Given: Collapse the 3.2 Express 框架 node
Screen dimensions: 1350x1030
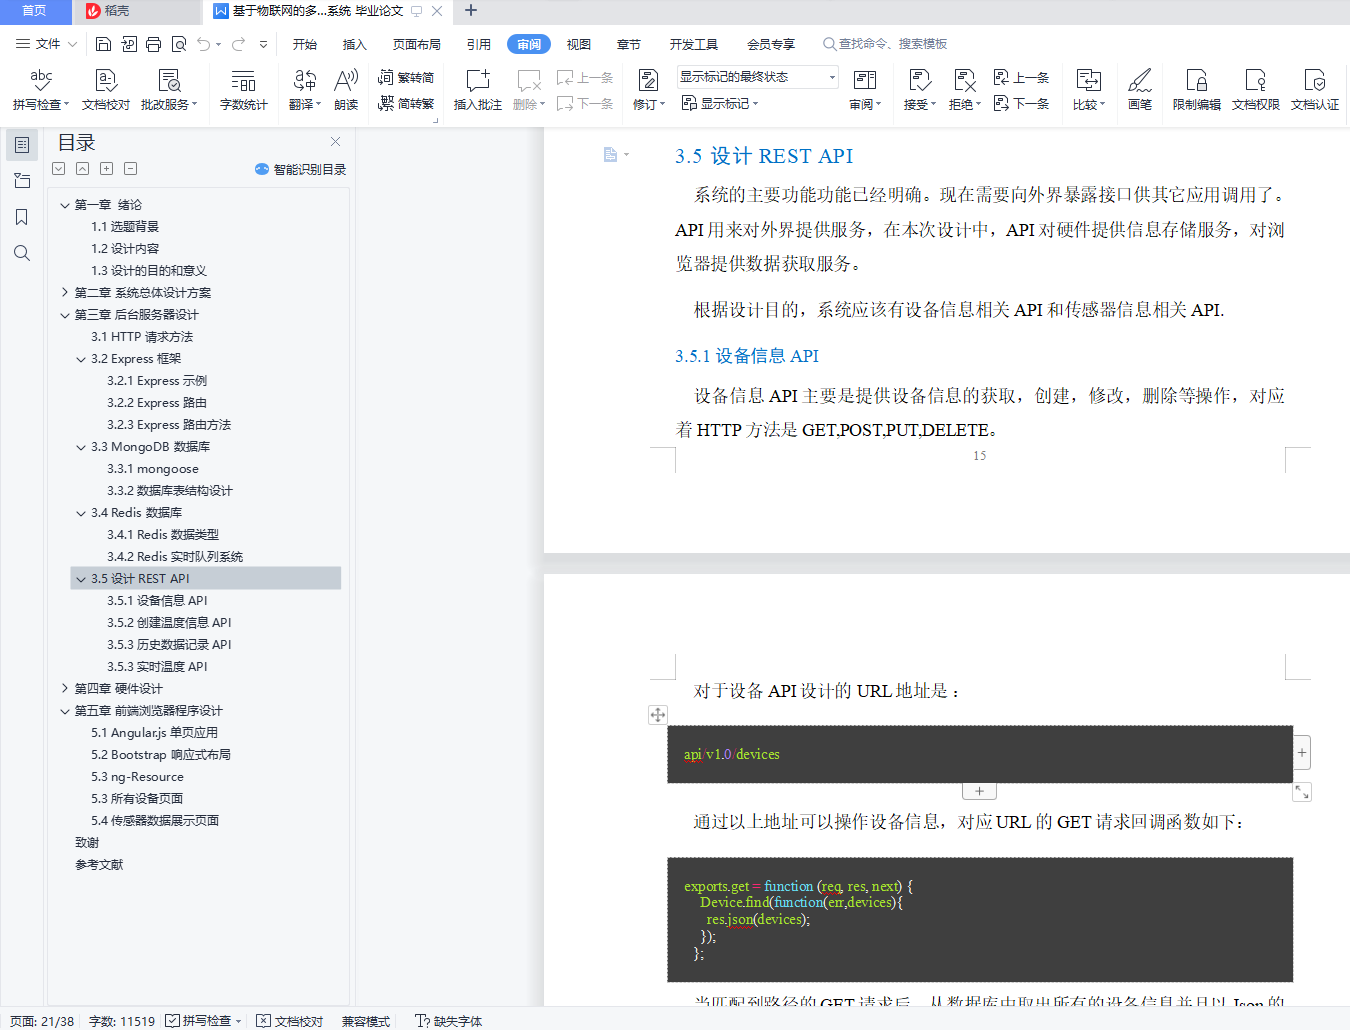Looking at the screenshot, I should 81,359.
